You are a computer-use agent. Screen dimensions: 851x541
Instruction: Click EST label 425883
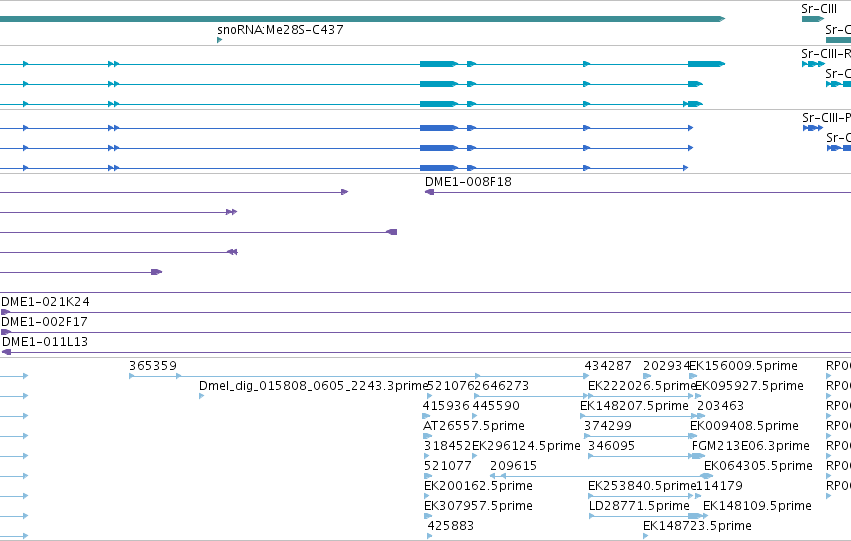click(x=450, y=526)
